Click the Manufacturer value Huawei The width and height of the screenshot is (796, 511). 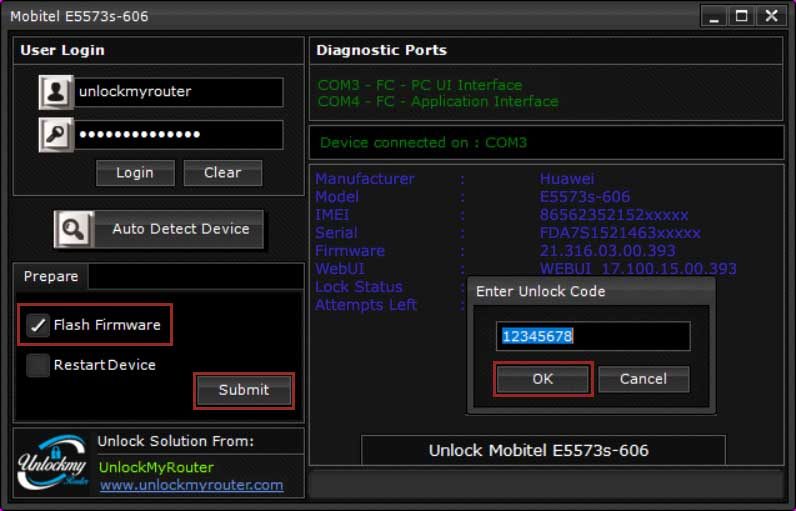[567, 179]
